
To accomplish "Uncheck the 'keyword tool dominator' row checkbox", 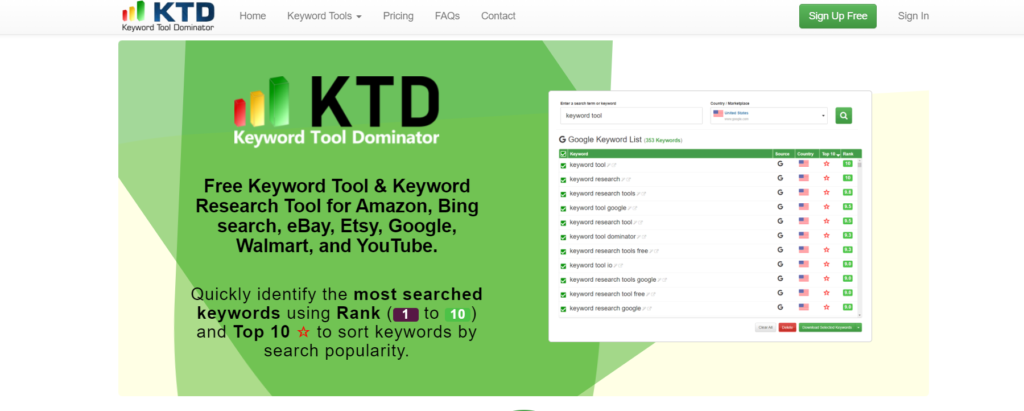I will point(564,237).
